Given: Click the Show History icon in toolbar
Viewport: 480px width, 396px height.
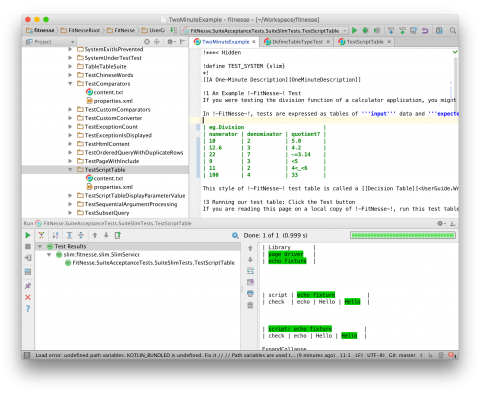Looking at the screenshot, I should [414, 30].
